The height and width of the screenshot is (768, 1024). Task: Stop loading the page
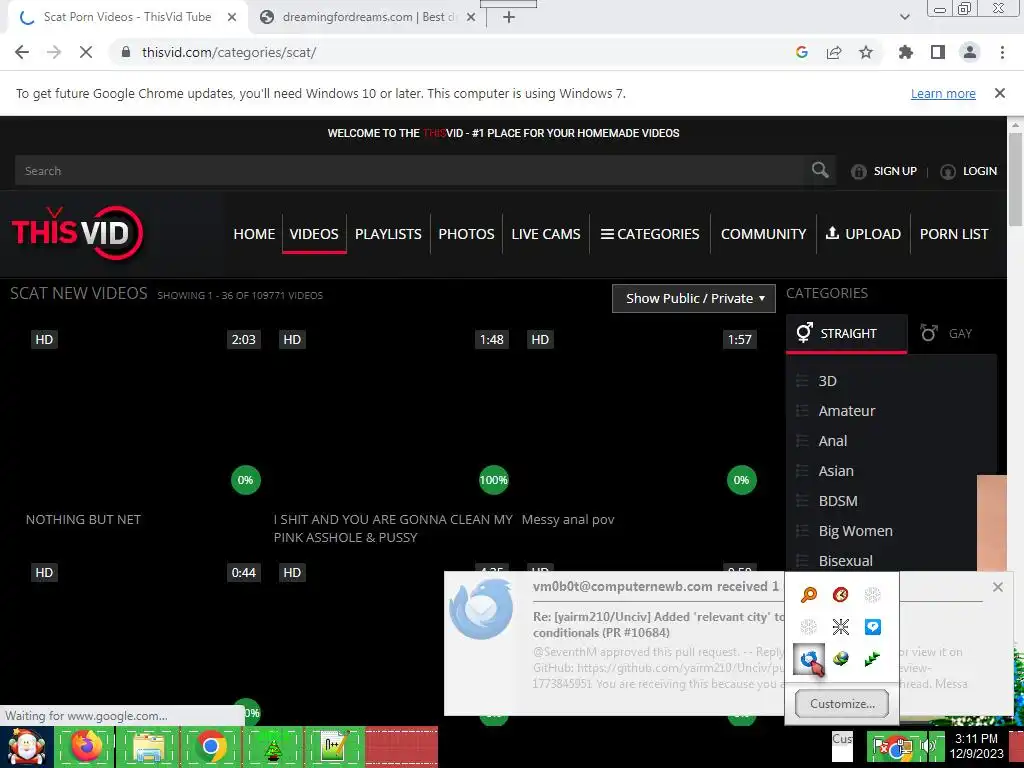tap(86, 52)
